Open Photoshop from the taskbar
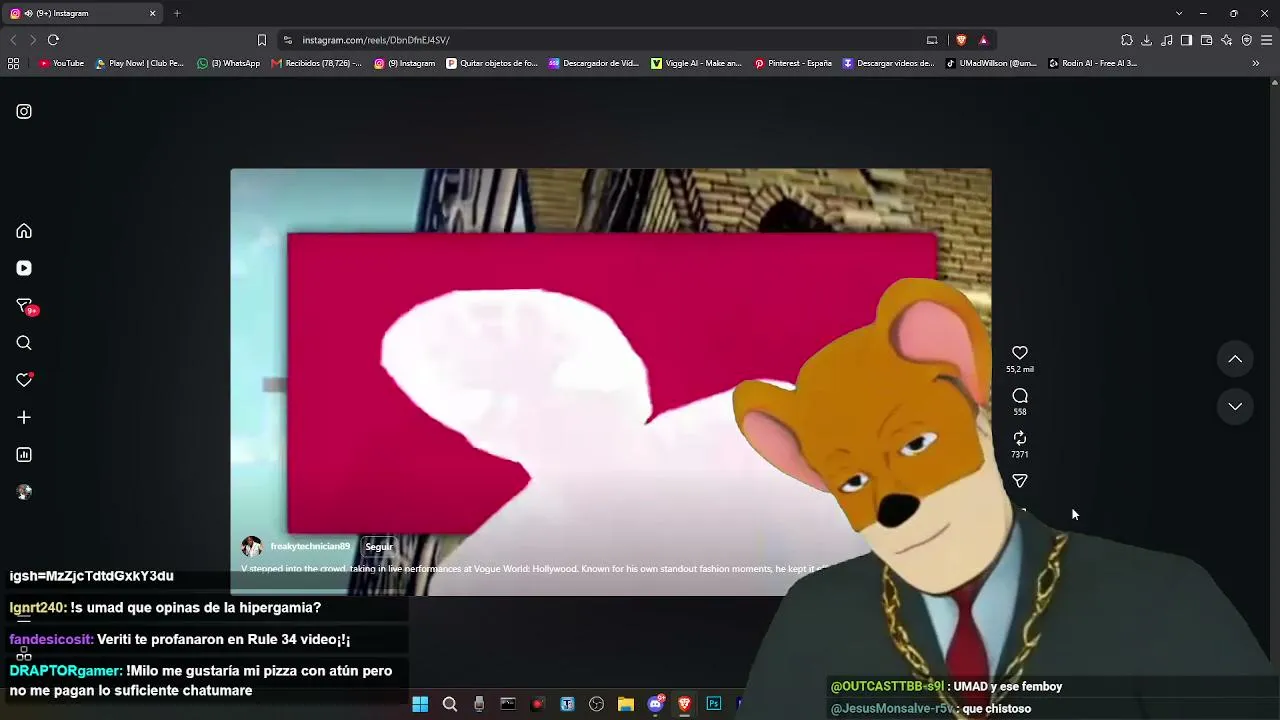Viewport: 1280px width, 720px height. click(714, 704)
